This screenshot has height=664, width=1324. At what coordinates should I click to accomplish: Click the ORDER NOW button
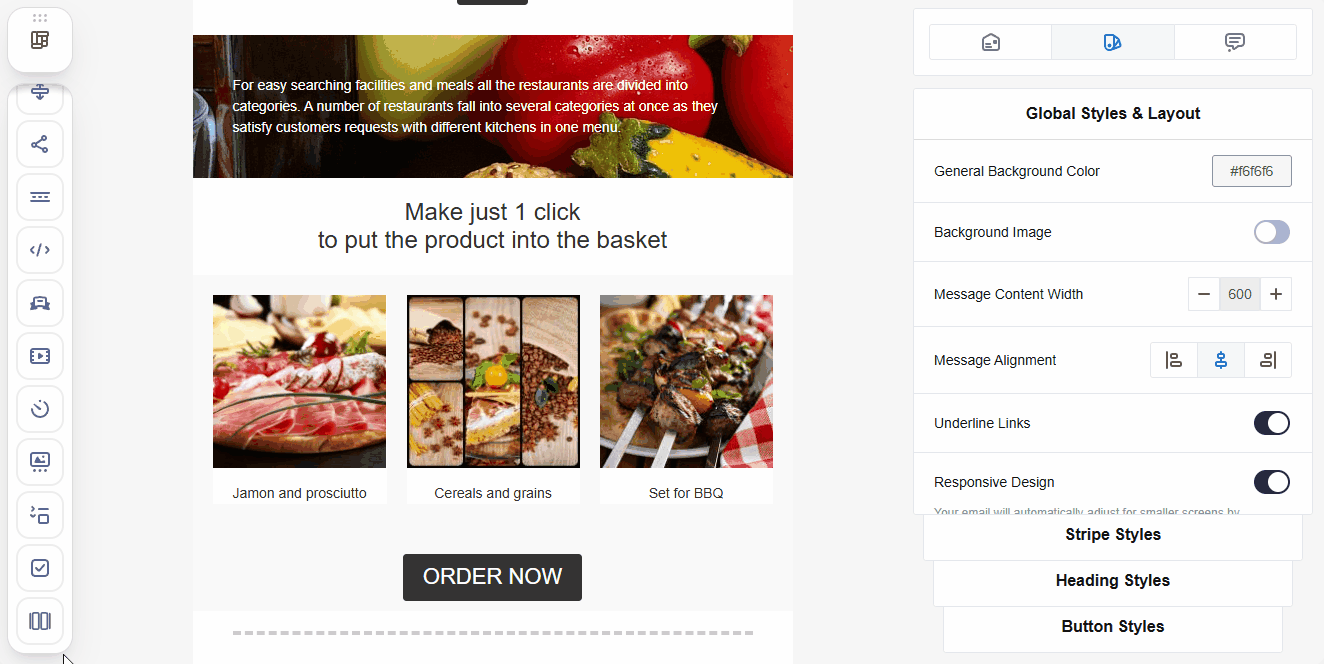click(492, 577)
